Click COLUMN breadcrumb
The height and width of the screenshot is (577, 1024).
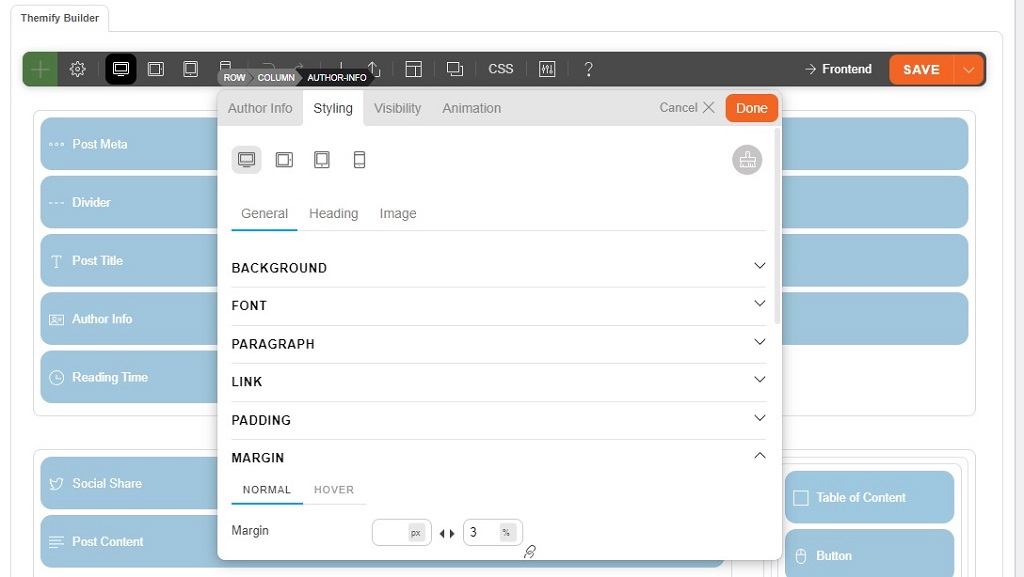[x=276, y=78]
